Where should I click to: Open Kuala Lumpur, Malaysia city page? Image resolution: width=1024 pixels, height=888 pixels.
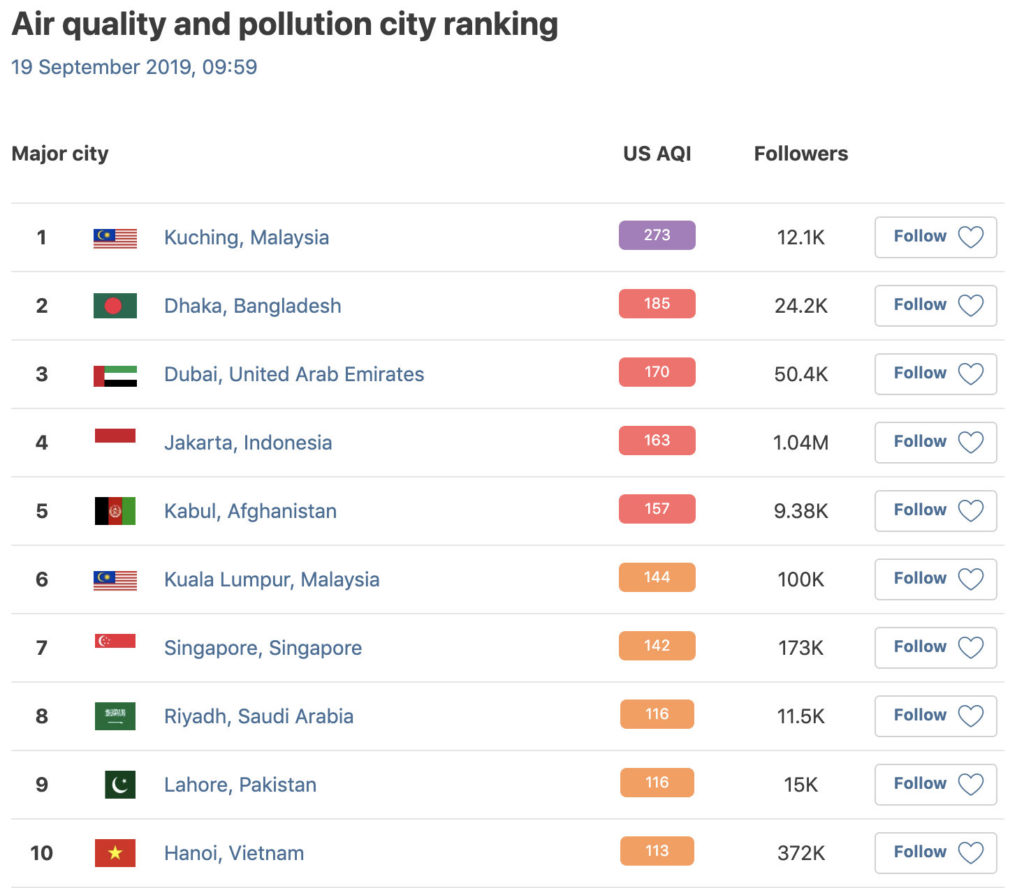(x=271, y=580)
